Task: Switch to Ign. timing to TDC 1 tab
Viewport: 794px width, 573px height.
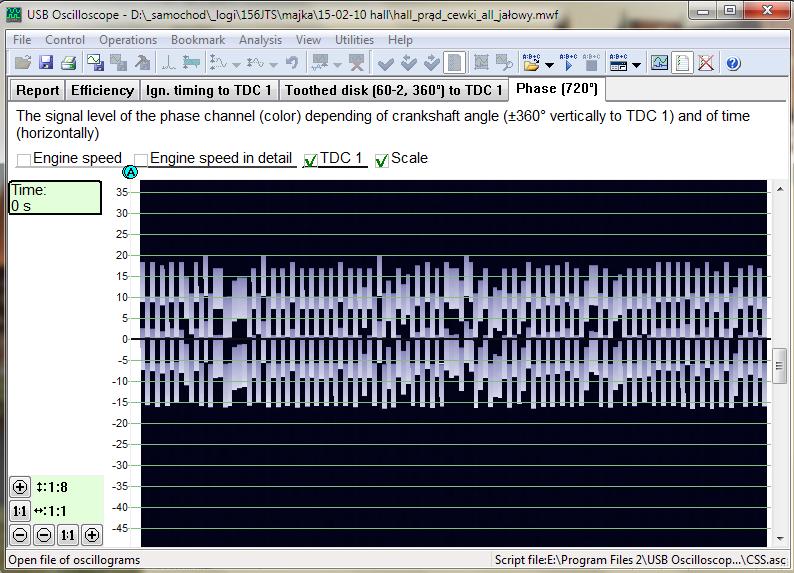Action: (x=209, y=90)
